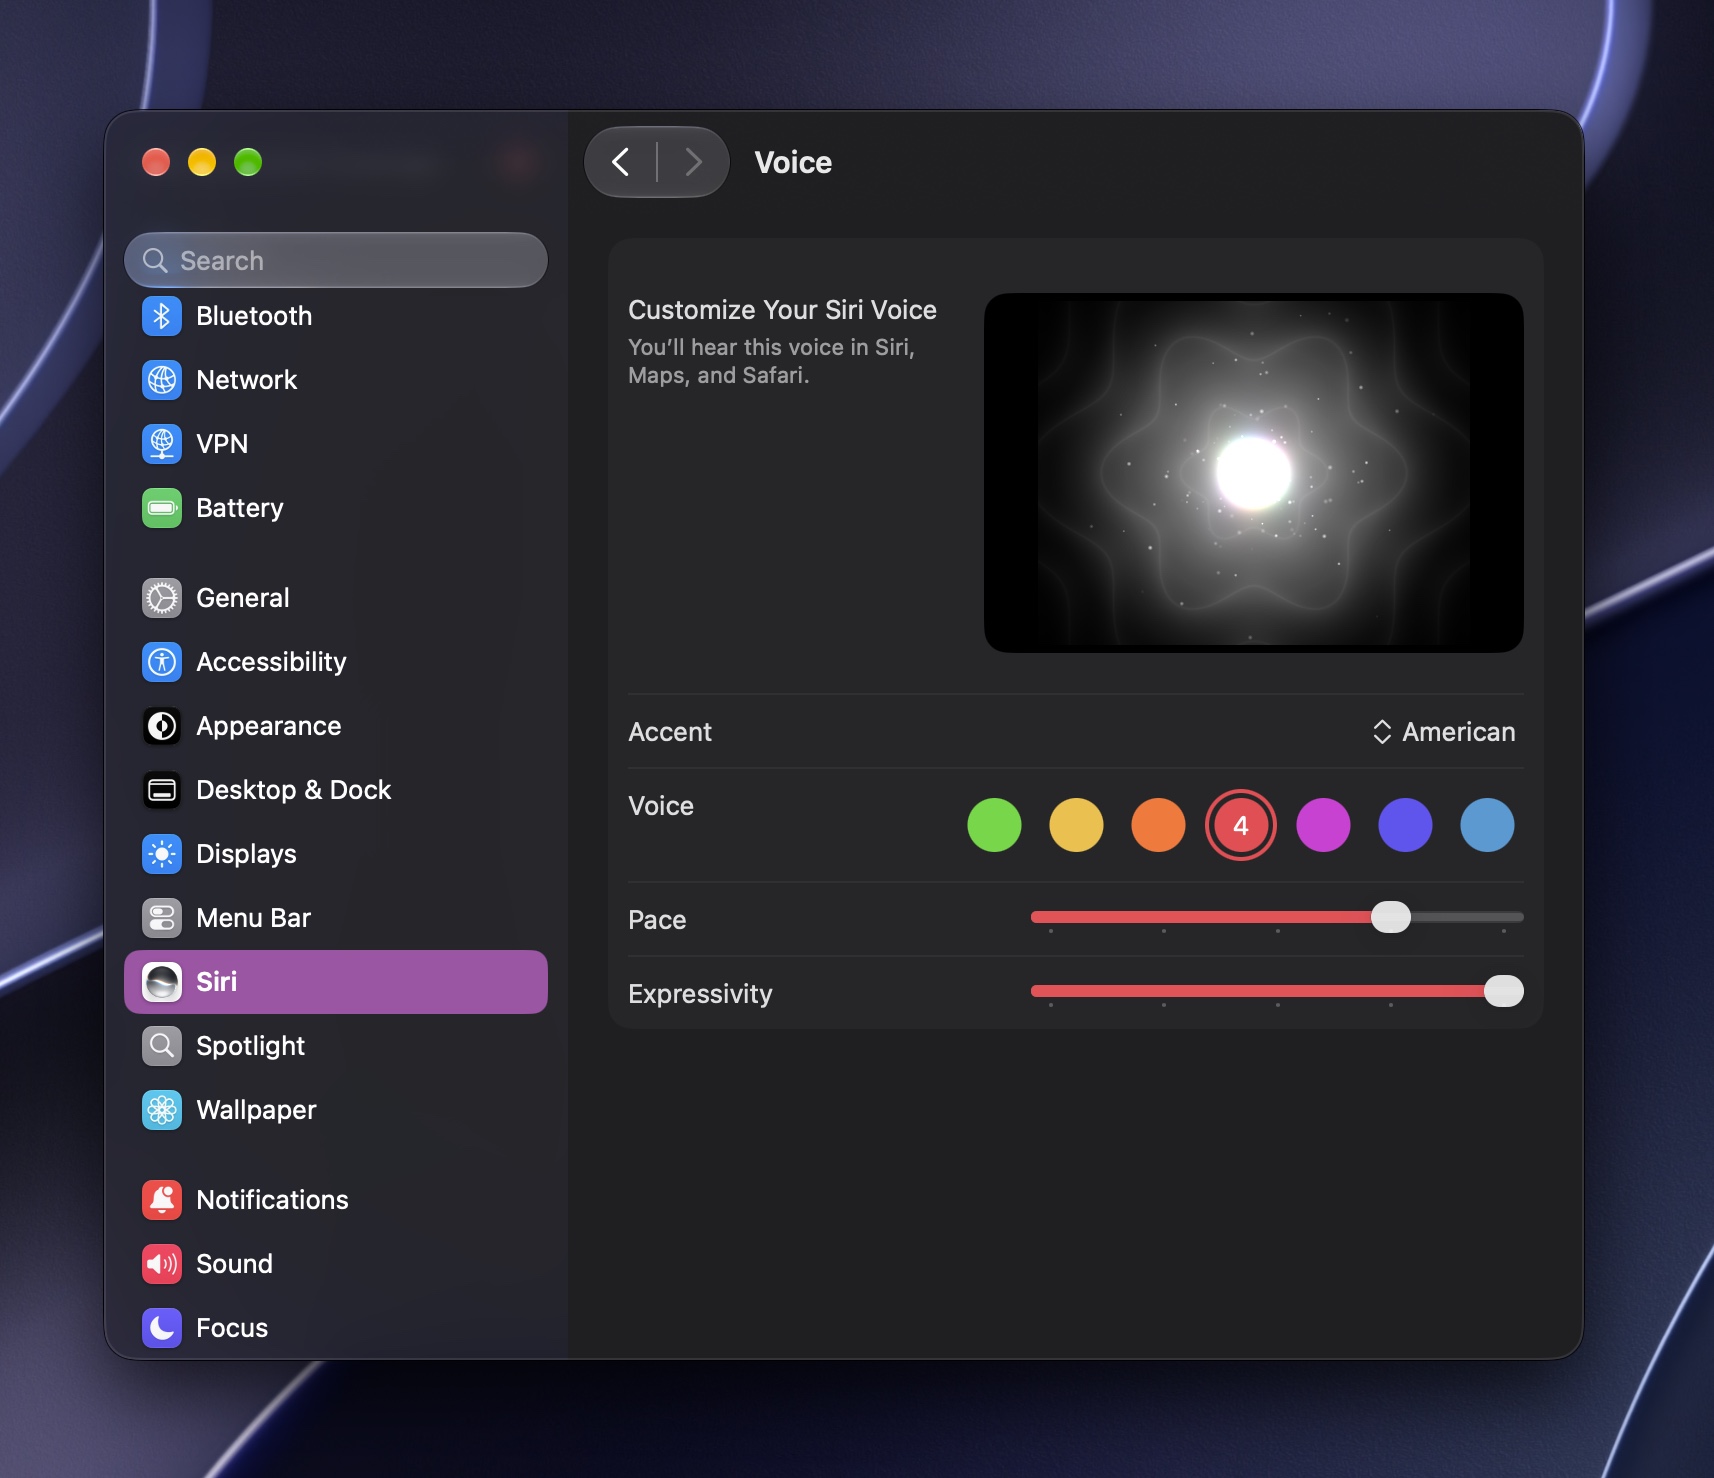Select the orange voice swatch
The height and width of the screenshot is (1478, 1714).
click(x=1158, y=825)
